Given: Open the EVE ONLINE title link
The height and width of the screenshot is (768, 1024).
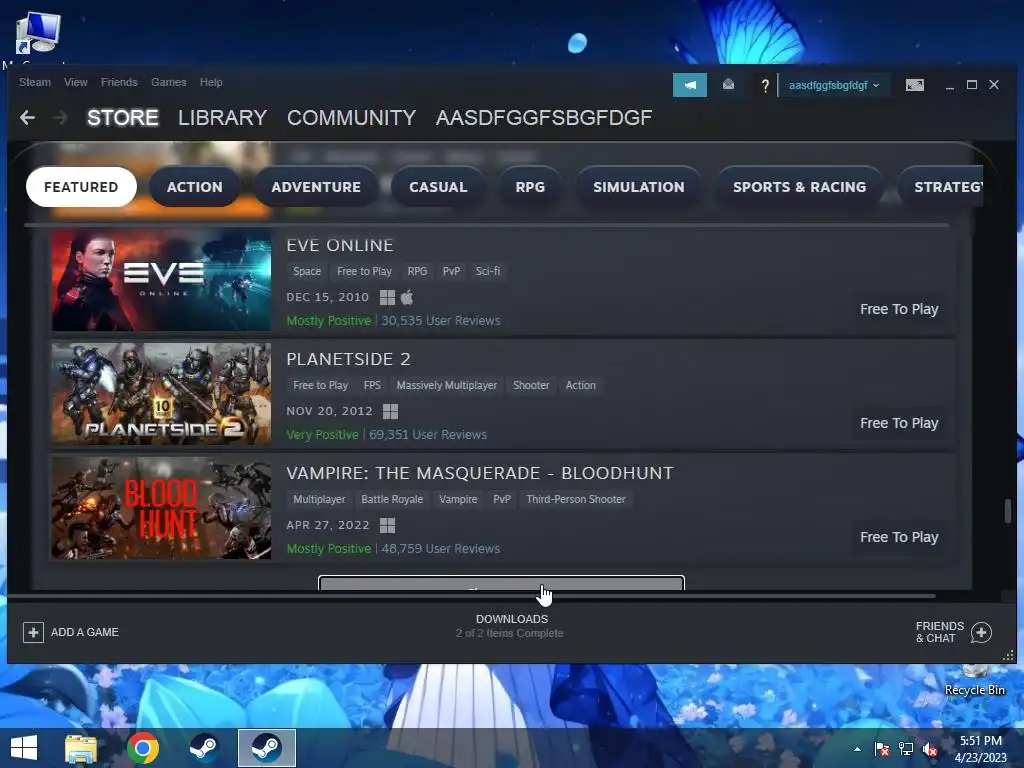Looking at the screenshot, I should coord(340,246).
